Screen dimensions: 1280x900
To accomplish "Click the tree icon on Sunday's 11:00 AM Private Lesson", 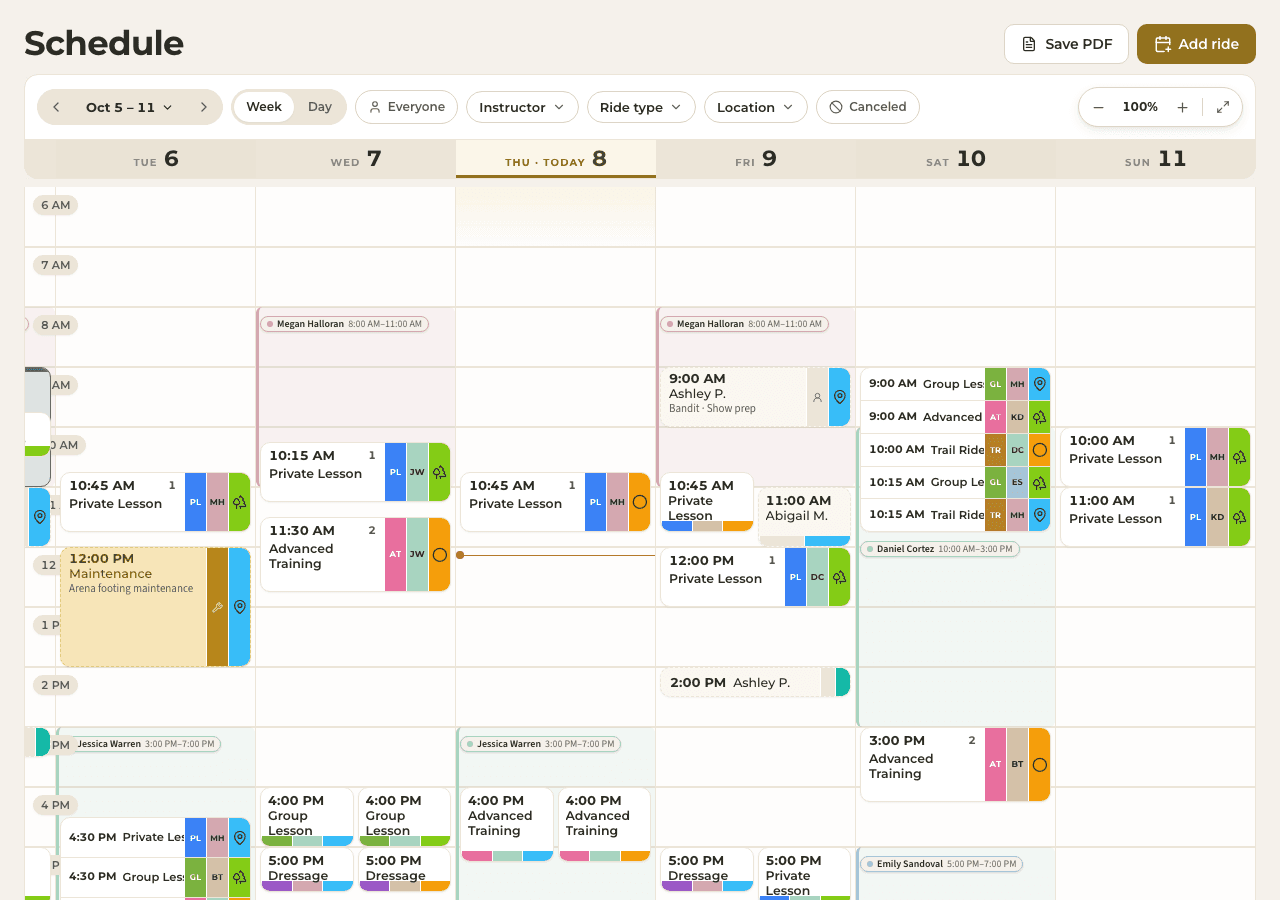I will pos(1240,517).
